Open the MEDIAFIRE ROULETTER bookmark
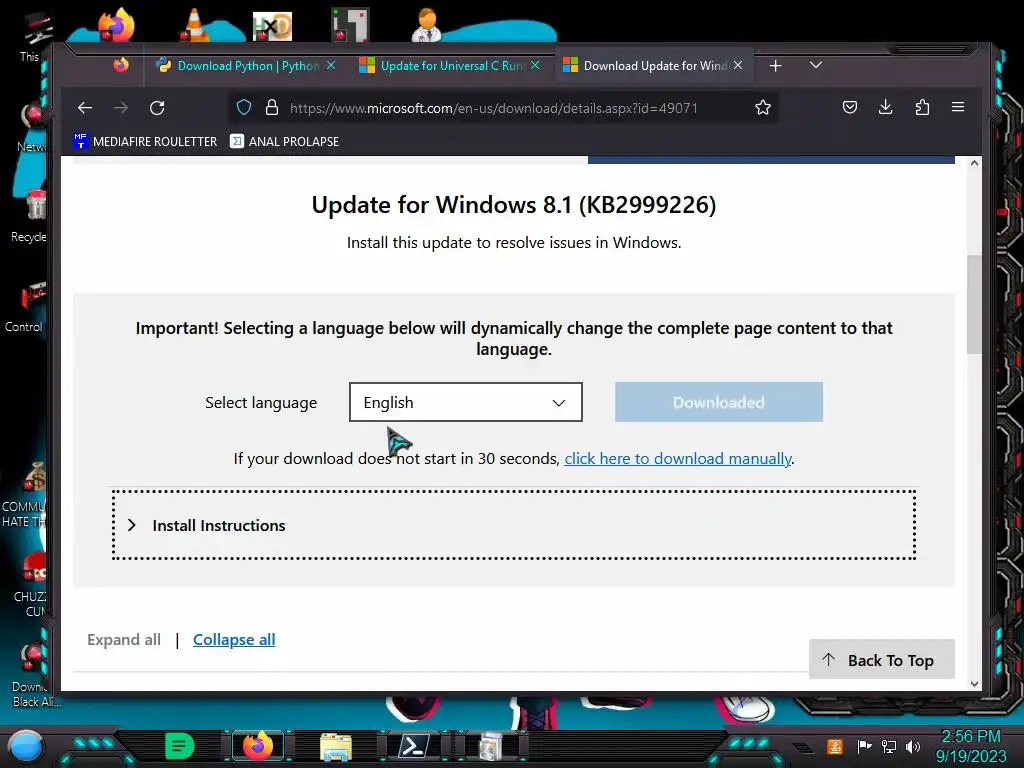Image resolution: width=1024 pixels, height=768 pixels. click(145, 142)
